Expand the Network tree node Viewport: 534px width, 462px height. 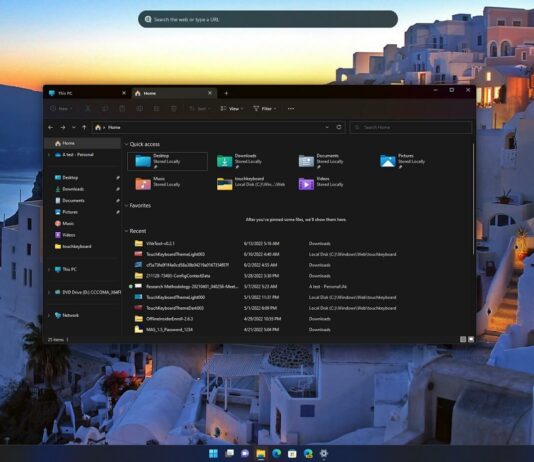click(49, 316)
